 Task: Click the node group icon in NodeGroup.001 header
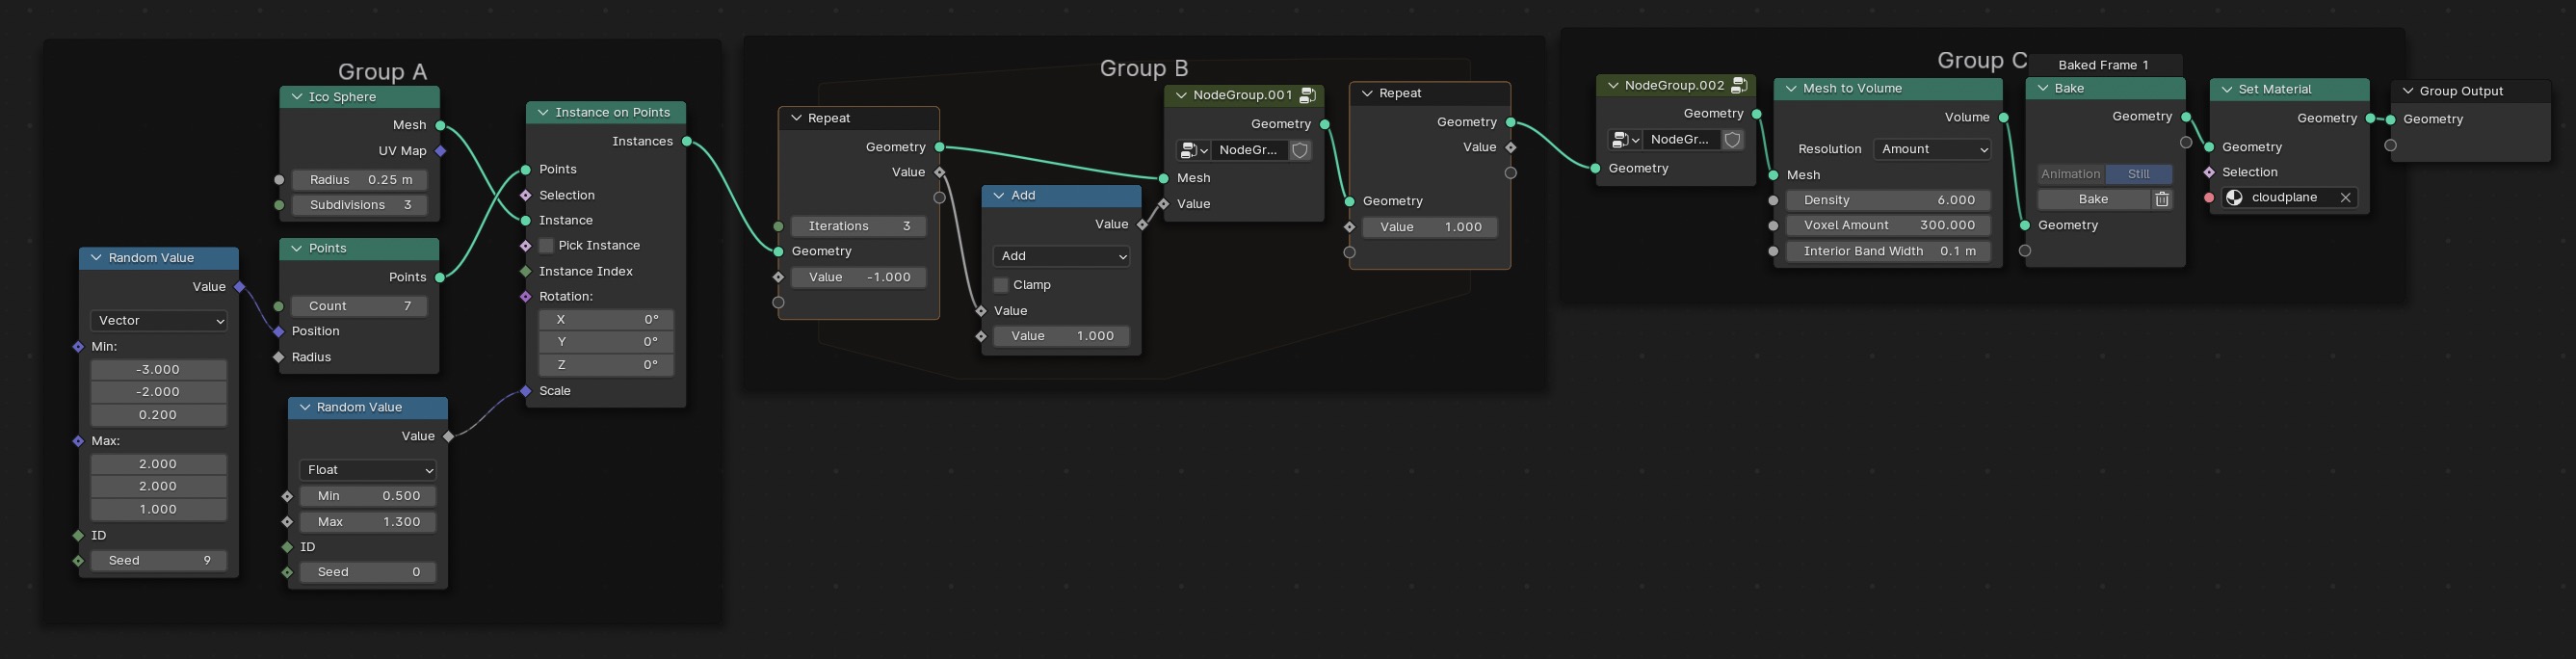[1307, 96]
